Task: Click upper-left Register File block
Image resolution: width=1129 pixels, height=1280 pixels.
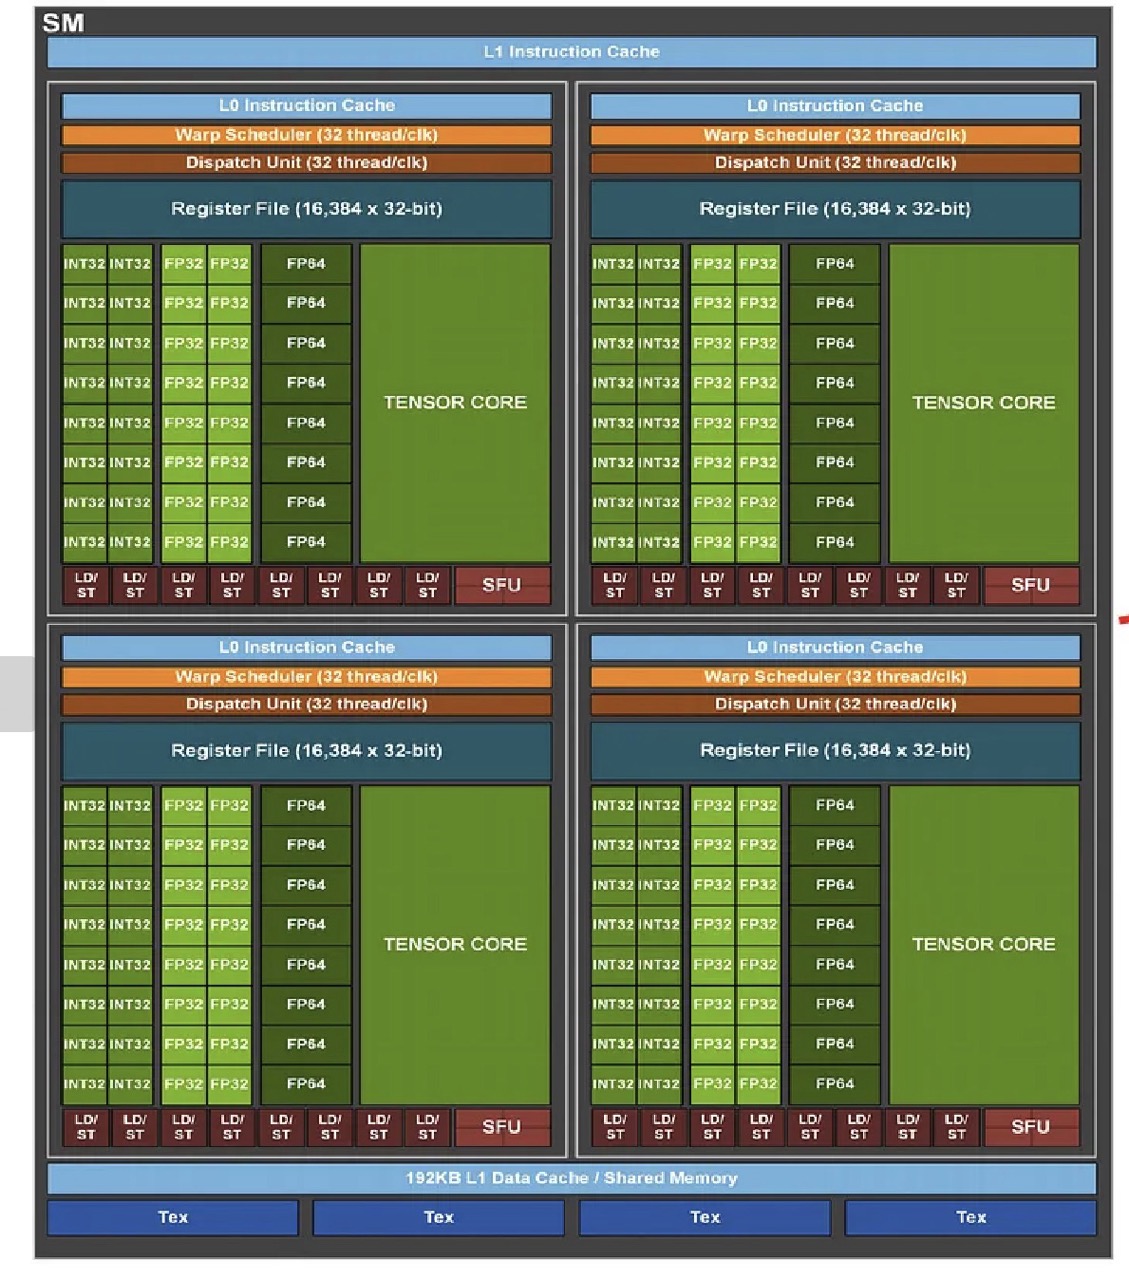Action: (x=306, y=209)
